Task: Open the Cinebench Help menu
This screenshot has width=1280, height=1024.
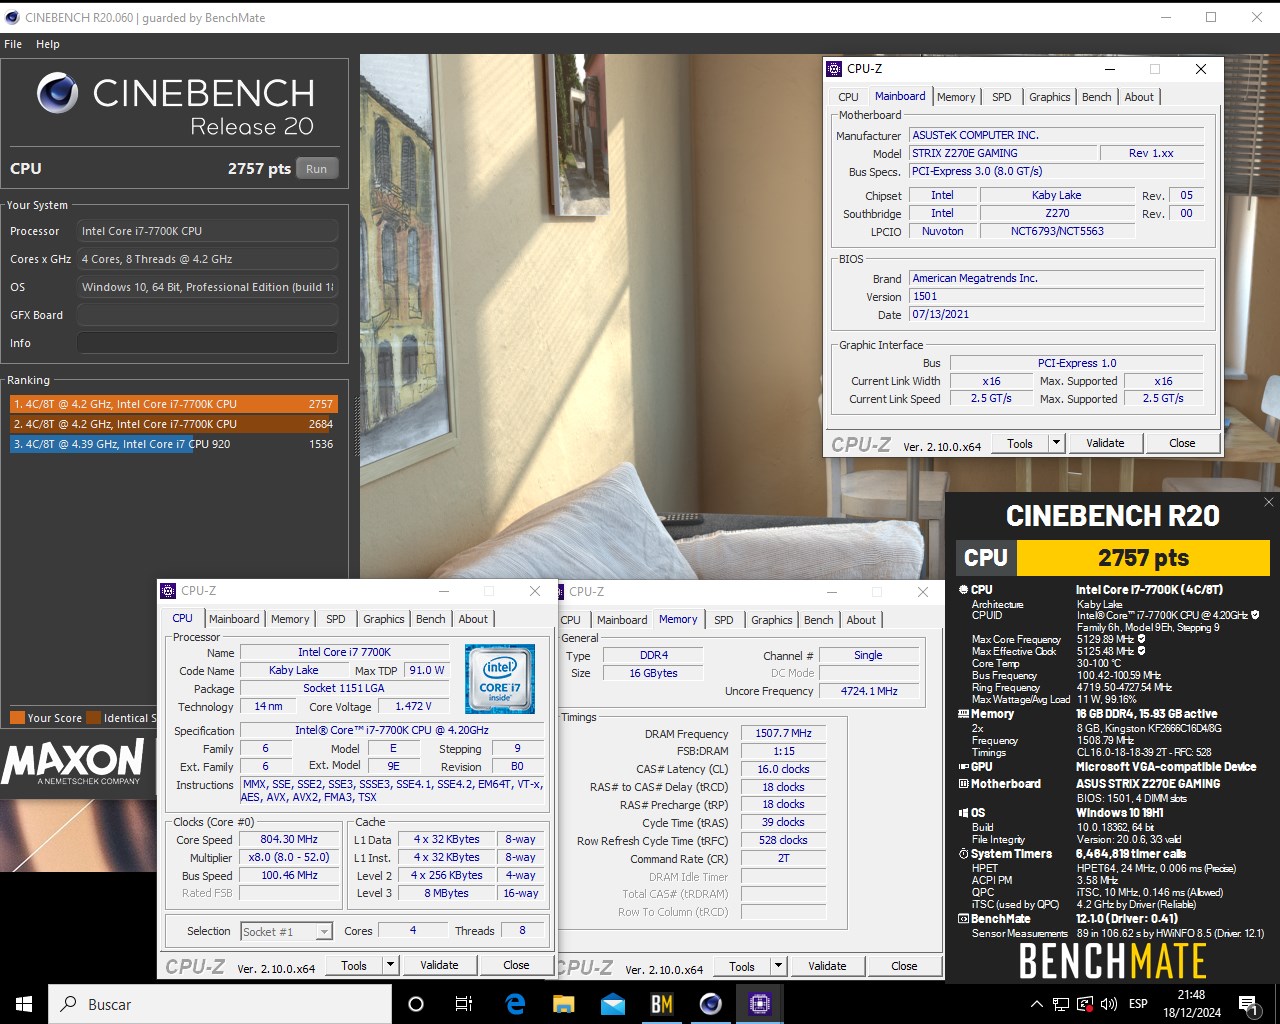Action: click(x=48, y=44)
